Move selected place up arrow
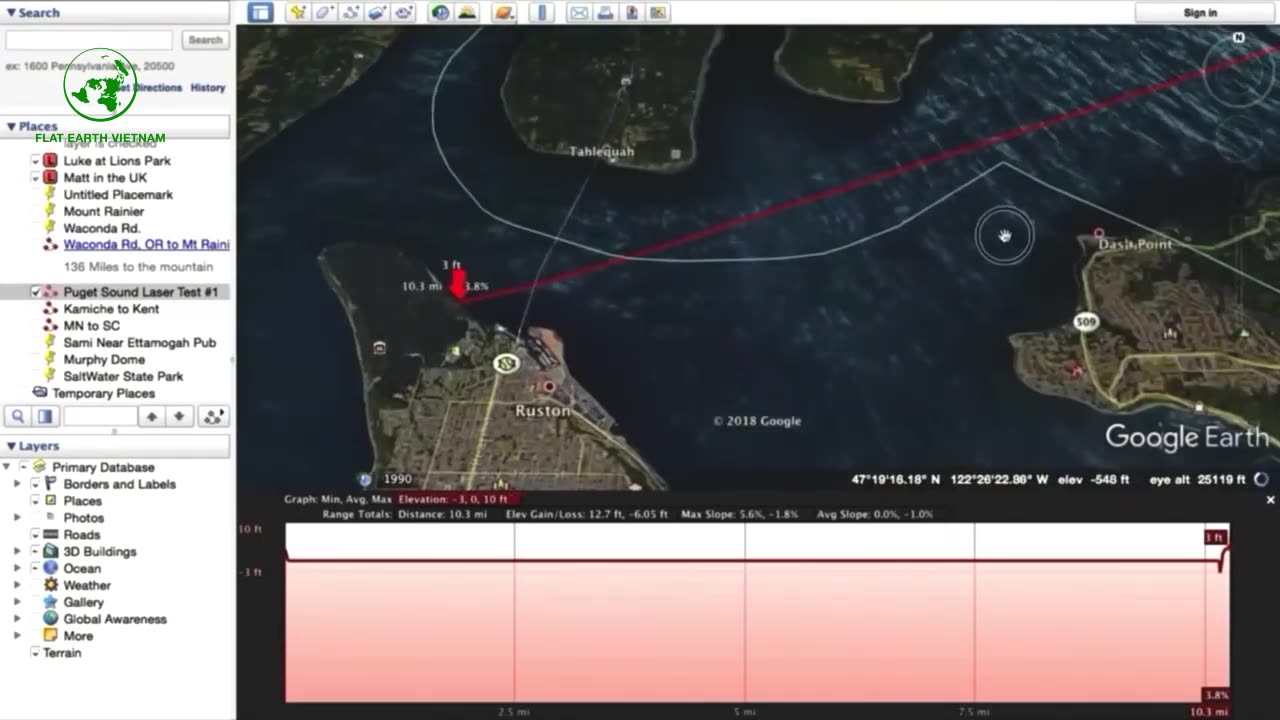 point(152,417)
